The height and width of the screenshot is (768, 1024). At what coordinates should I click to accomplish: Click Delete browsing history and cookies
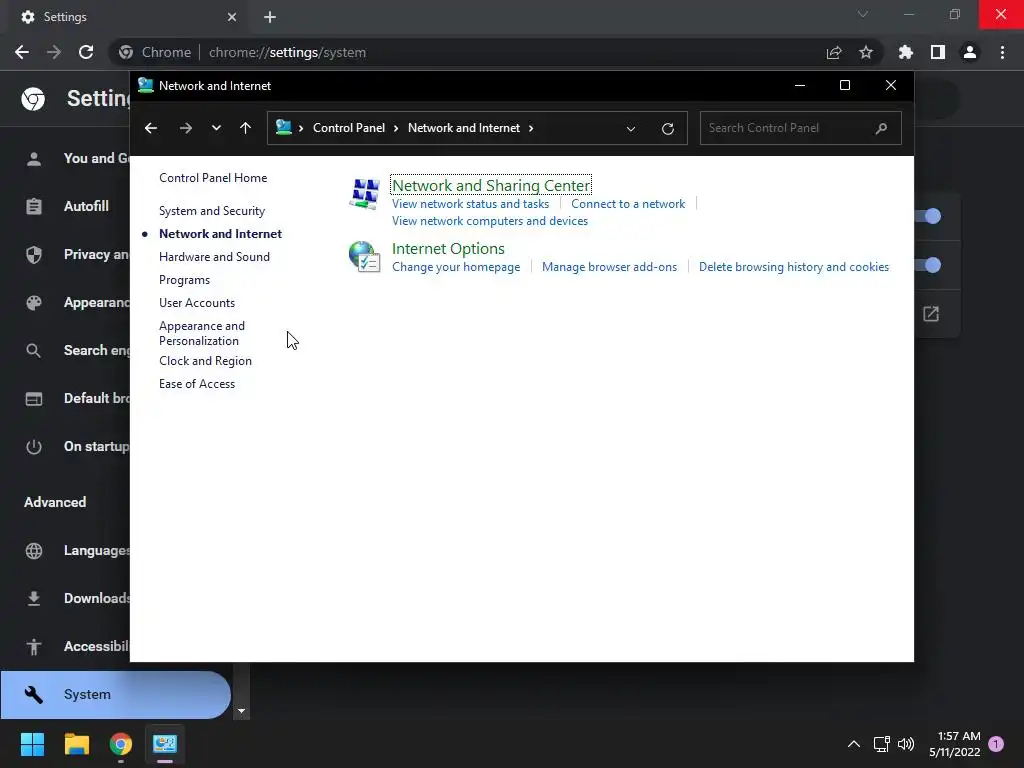point(793,267)
